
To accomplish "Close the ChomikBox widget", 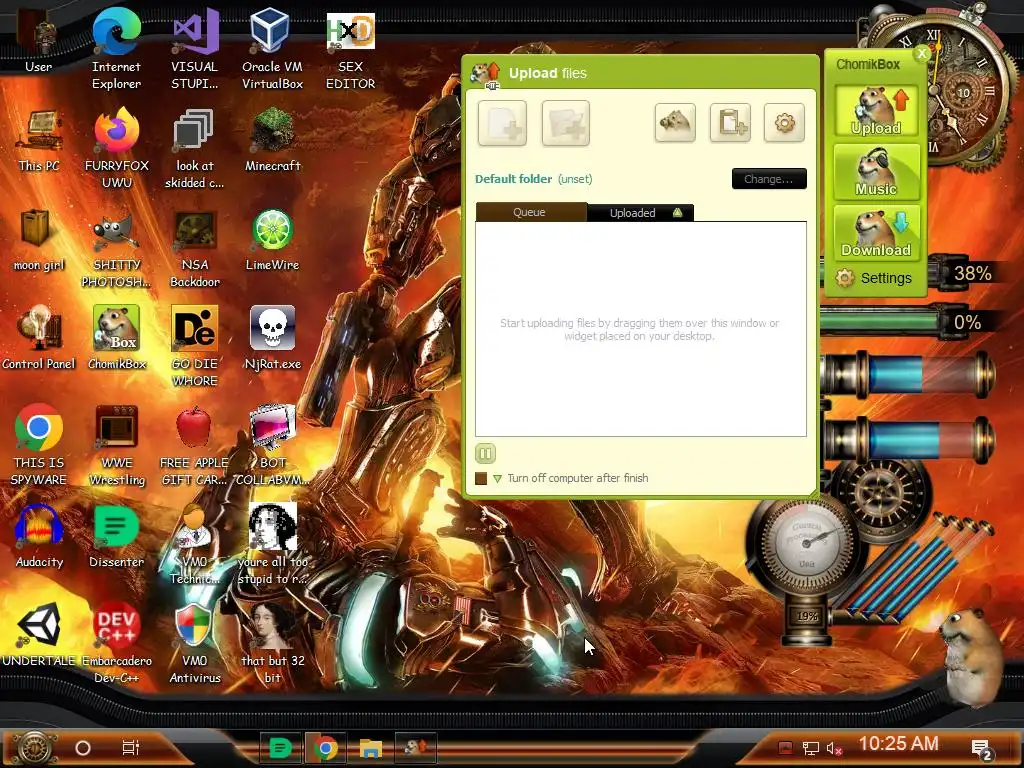I will [921, 53].
